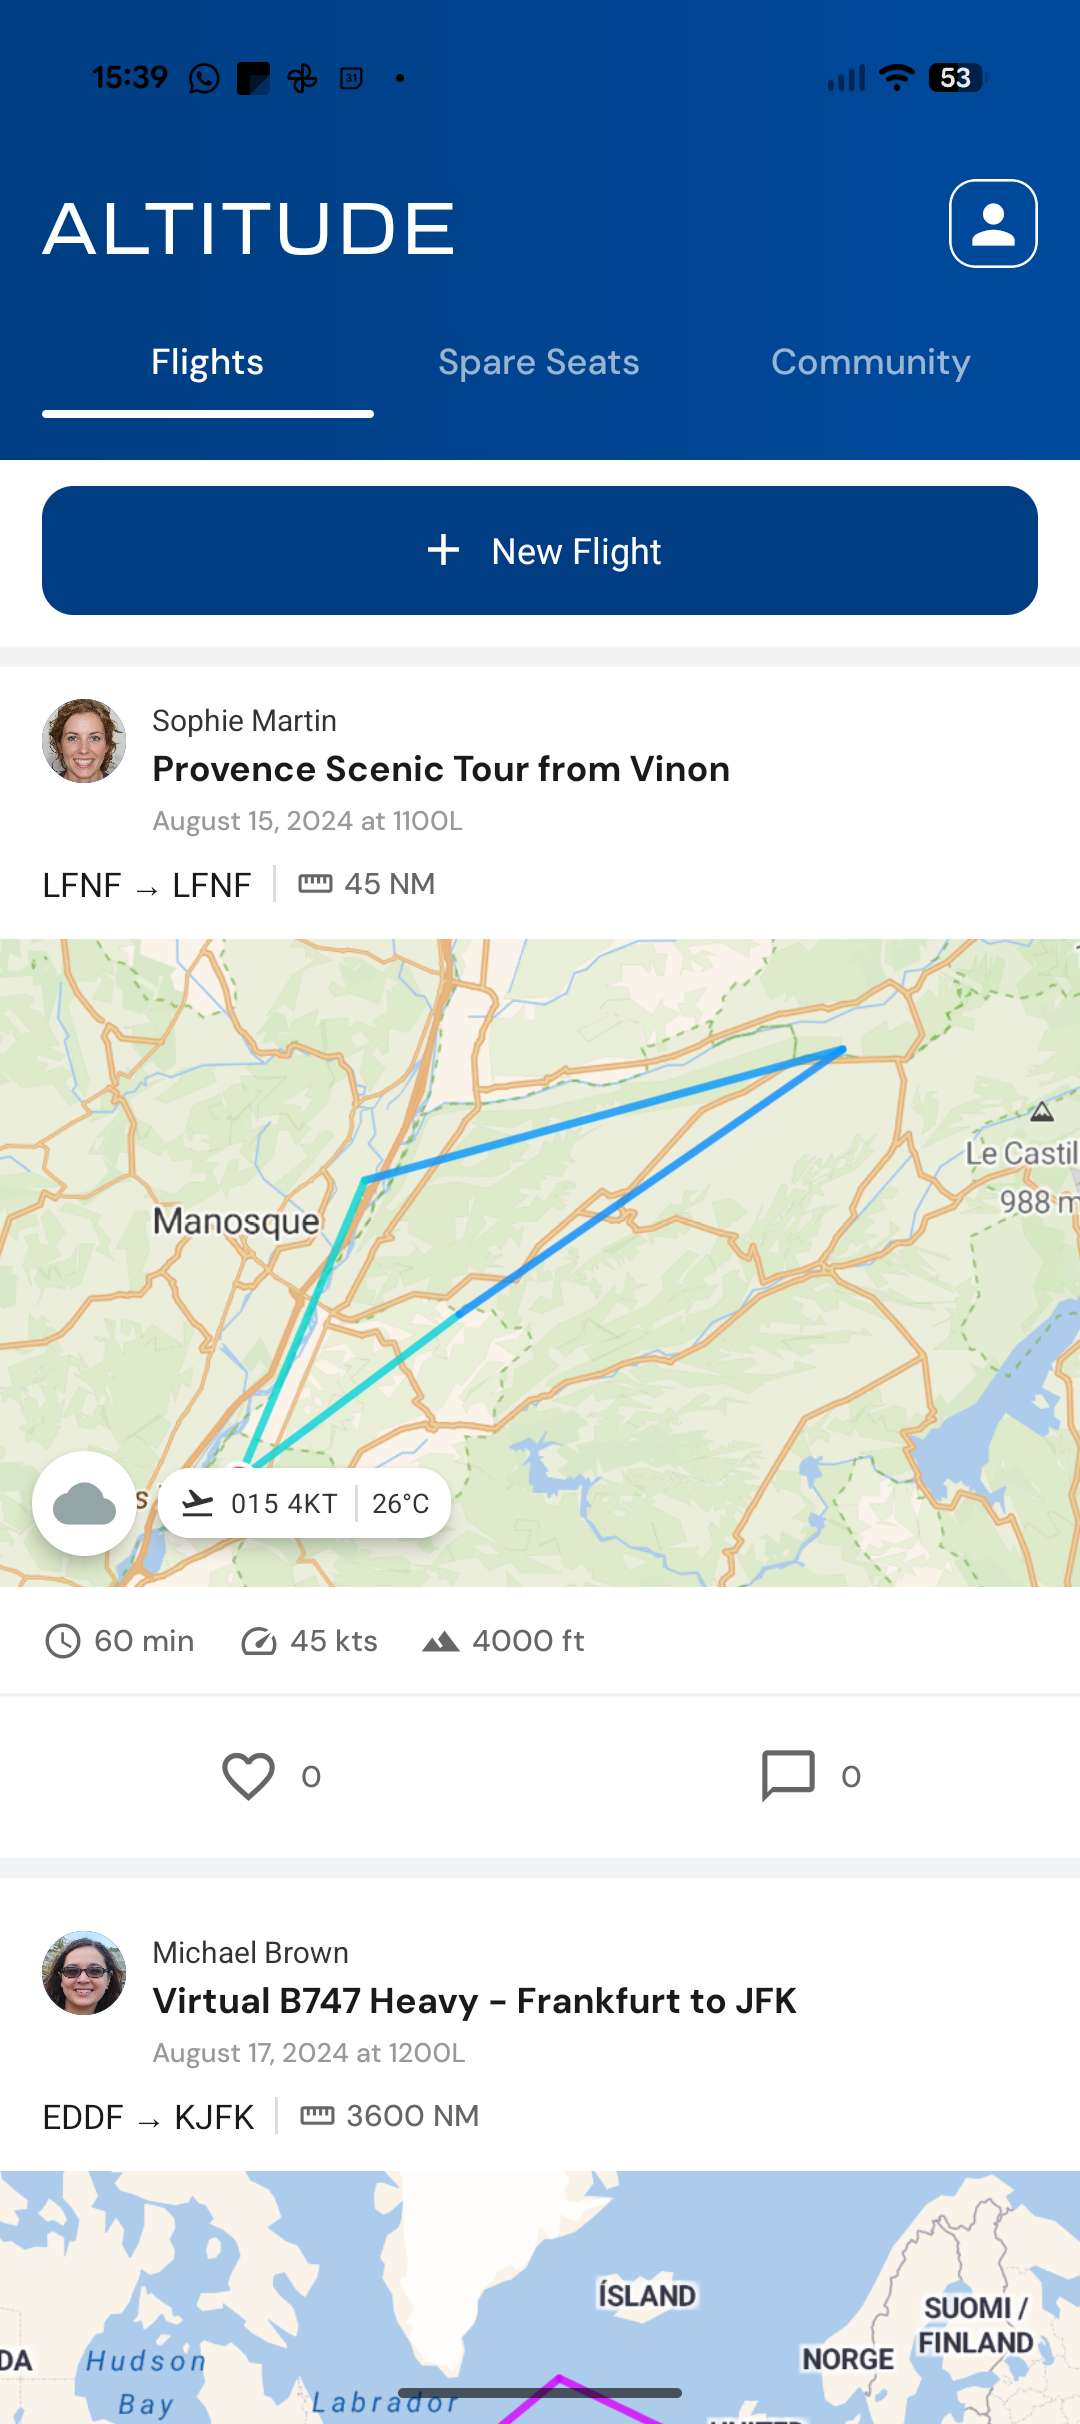Tap the speedometer 45 kts icon
Screen dimensions: 1080x2424
pos(259,1641)
